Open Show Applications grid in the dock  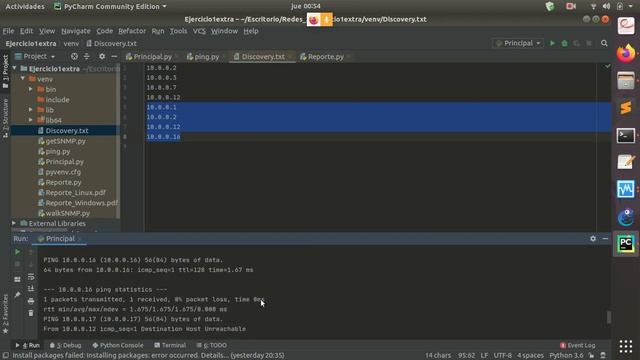point(626,346)
